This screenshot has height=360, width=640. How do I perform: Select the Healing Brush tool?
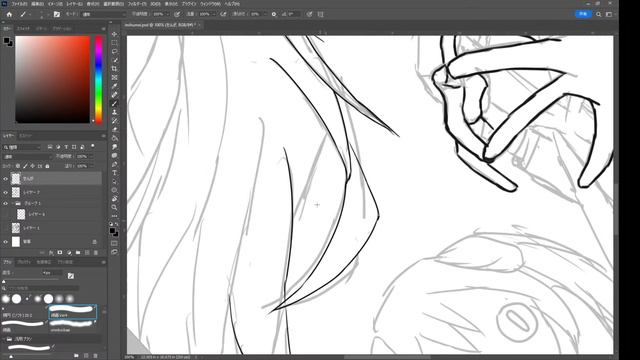click(114, 95)
